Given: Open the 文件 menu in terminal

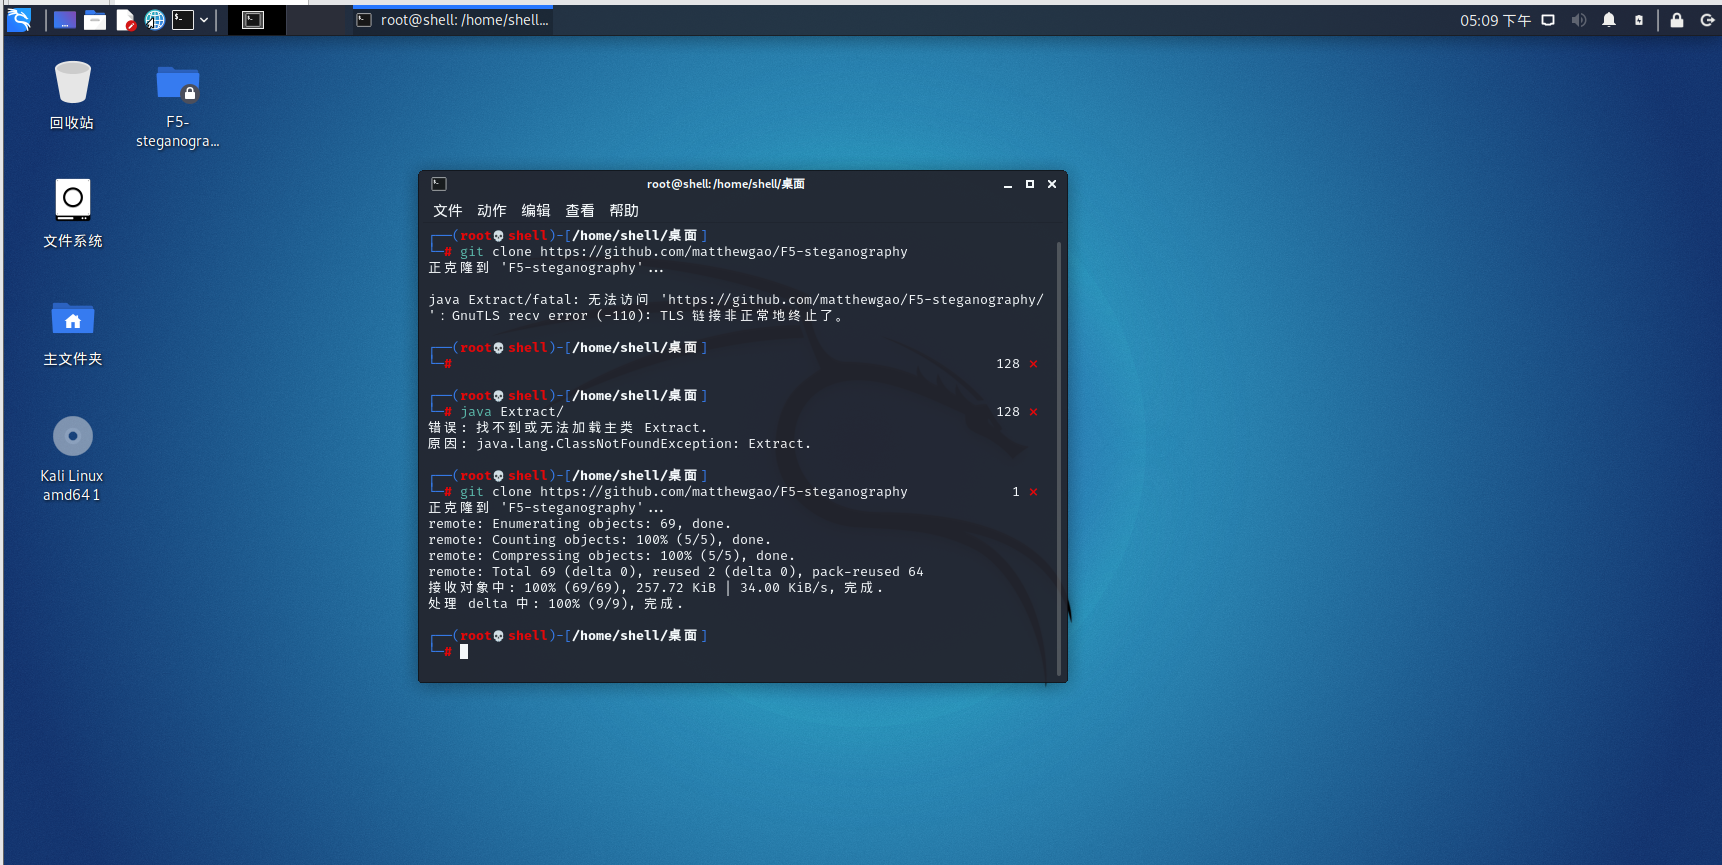Looking at the screenshot, I should [x=448, y=211].
